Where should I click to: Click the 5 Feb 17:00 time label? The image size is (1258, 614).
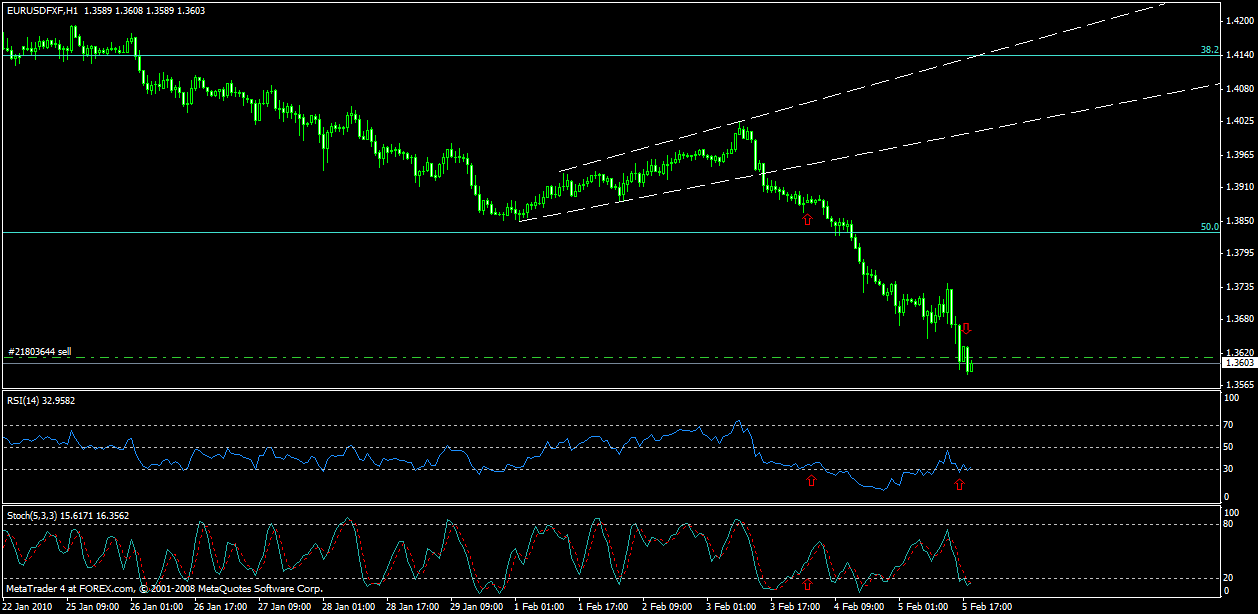point(985,606)
